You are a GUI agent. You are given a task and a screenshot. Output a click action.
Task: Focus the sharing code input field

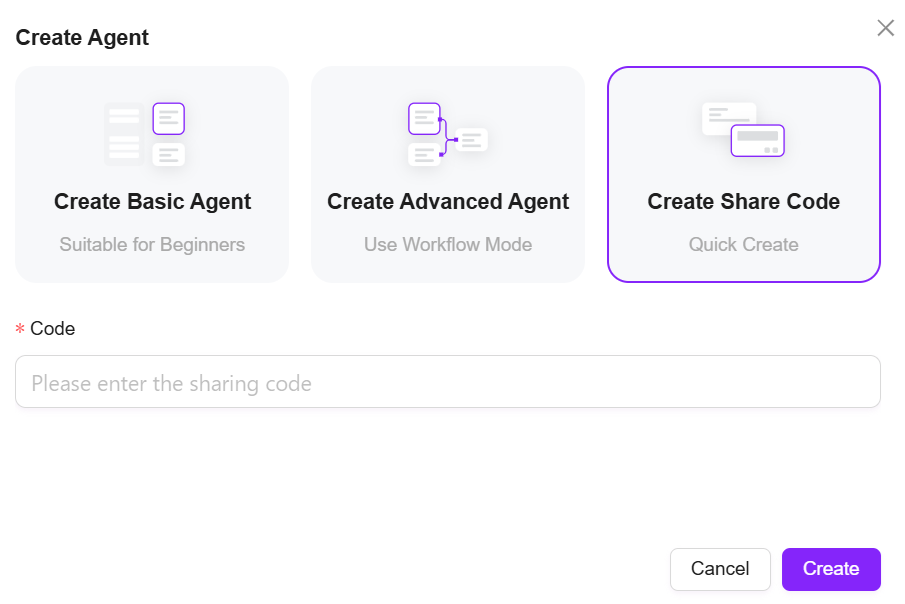(448, 382)
